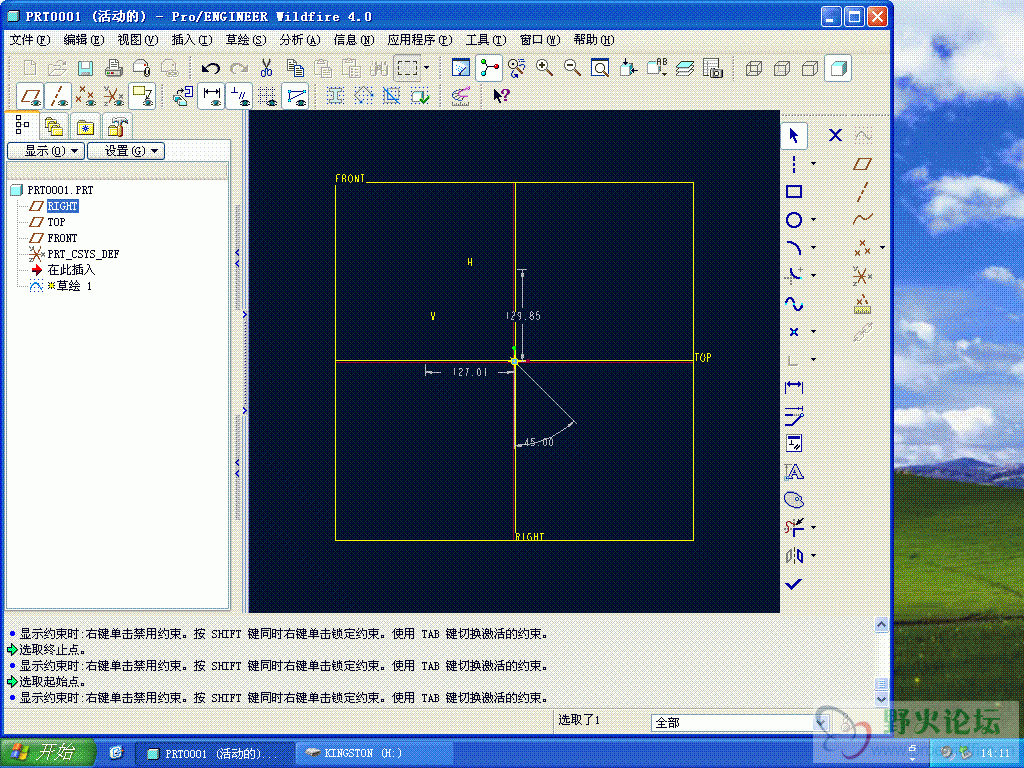Select the Circle sketch tool
This screenshot has width=1024, height=768.
pyautogui.click(x=794, y=220)
